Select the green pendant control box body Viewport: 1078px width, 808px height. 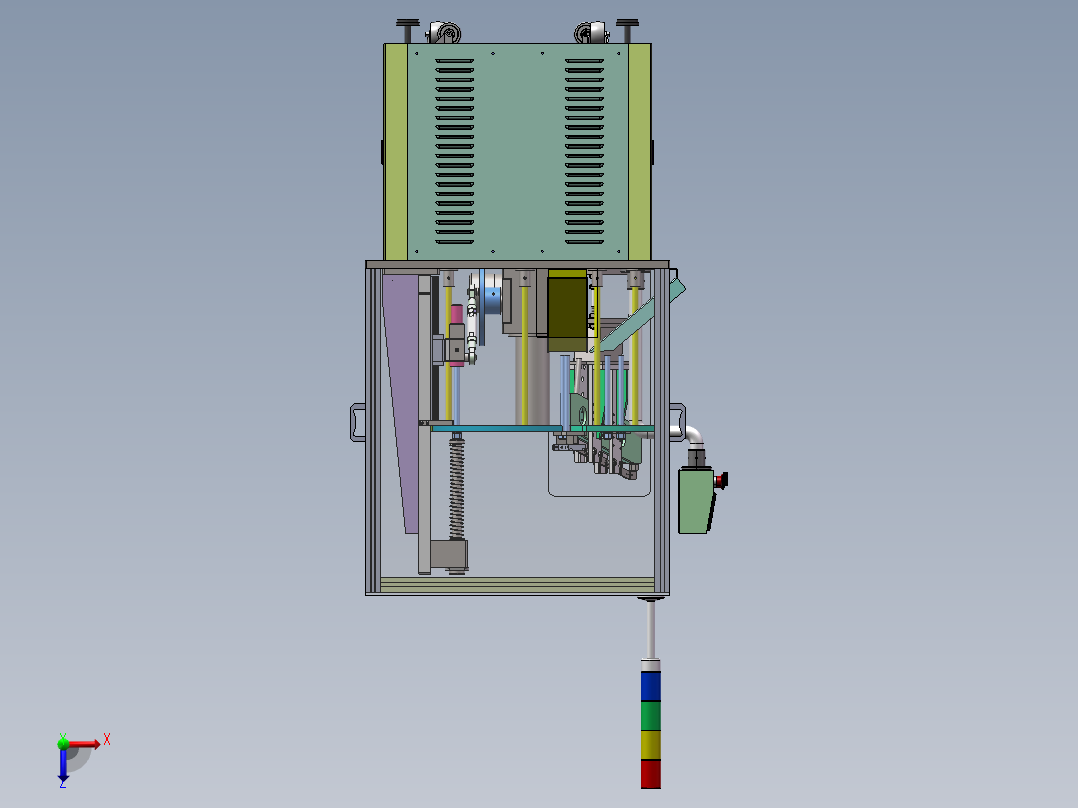(x=696, y=501)
